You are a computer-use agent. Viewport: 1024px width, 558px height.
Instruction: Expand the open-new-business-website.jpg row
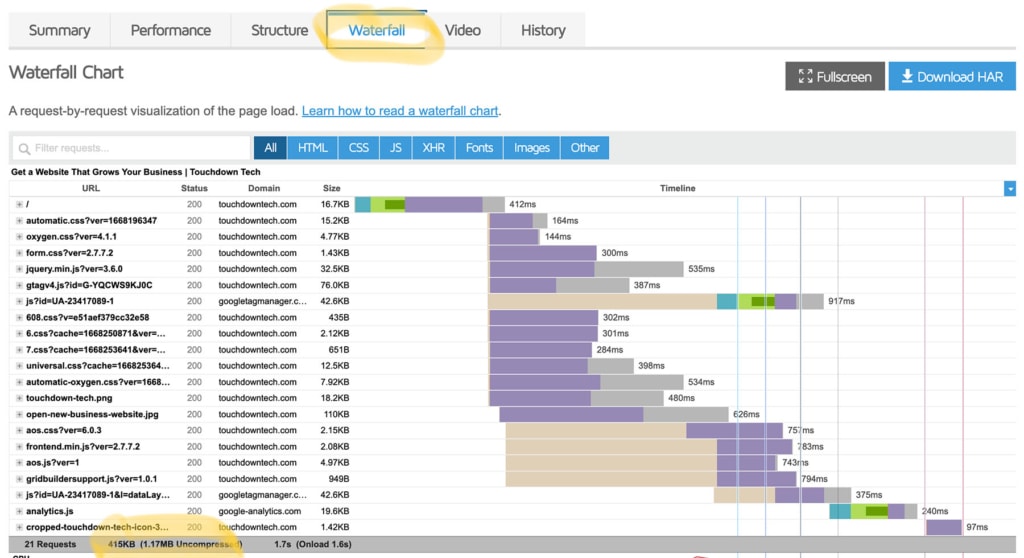pyautogui.click(x=19, y=414)
